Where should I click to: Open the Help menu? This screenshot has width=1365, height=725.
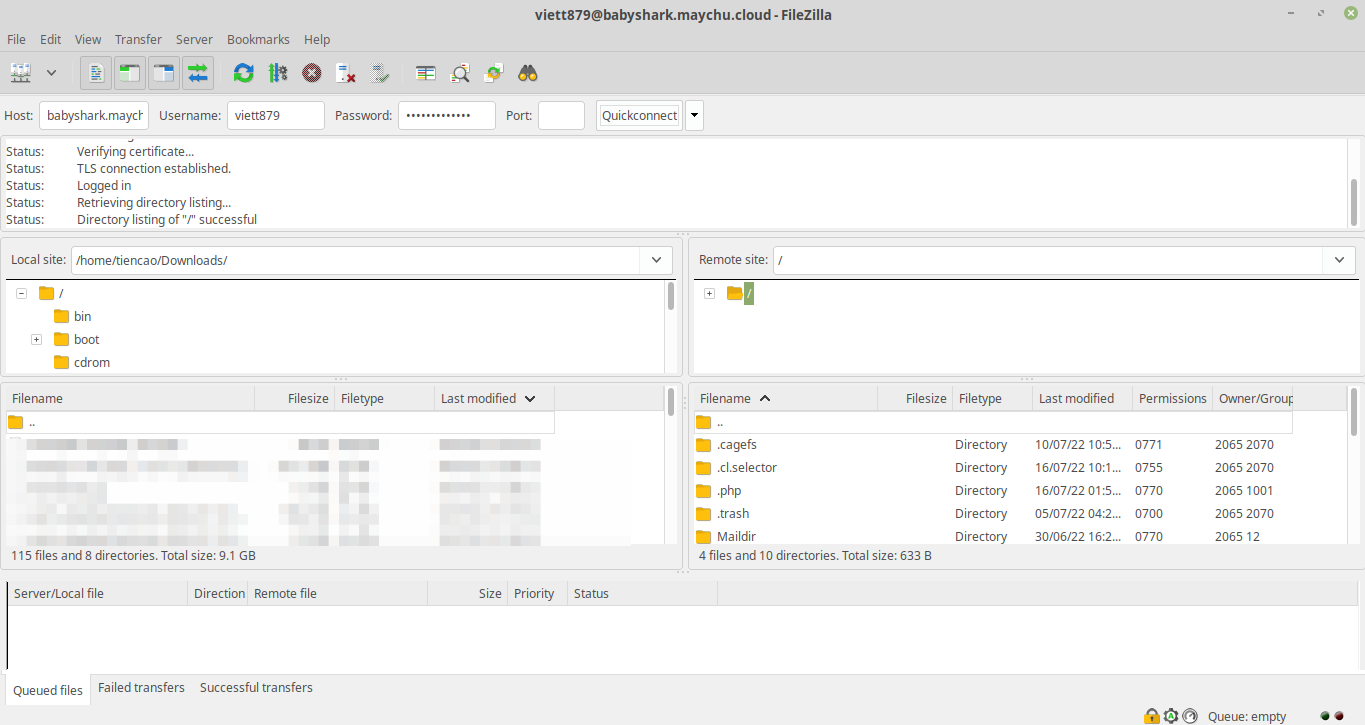317,39
